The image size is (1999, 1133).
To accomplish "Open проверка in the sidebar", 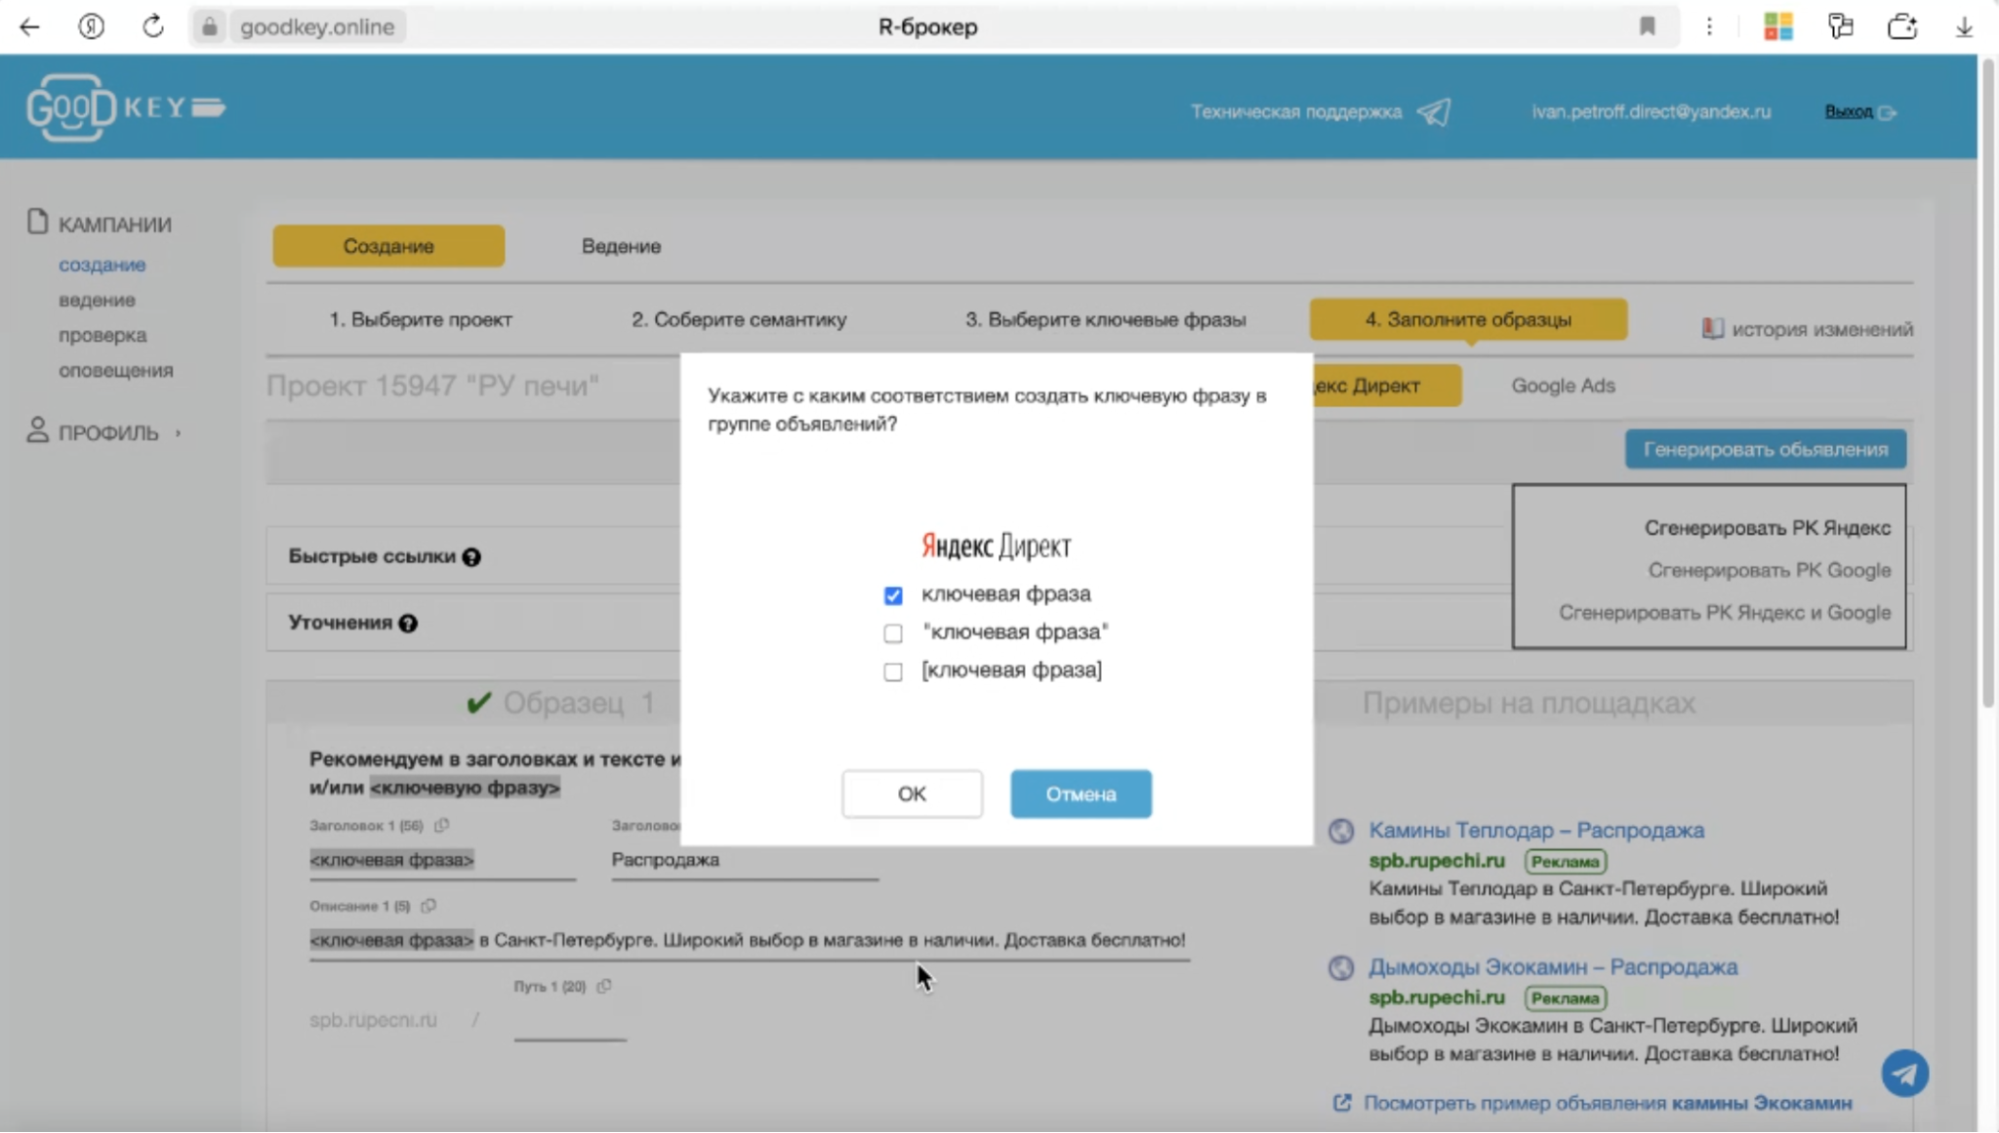I will (x=102, y=335).
